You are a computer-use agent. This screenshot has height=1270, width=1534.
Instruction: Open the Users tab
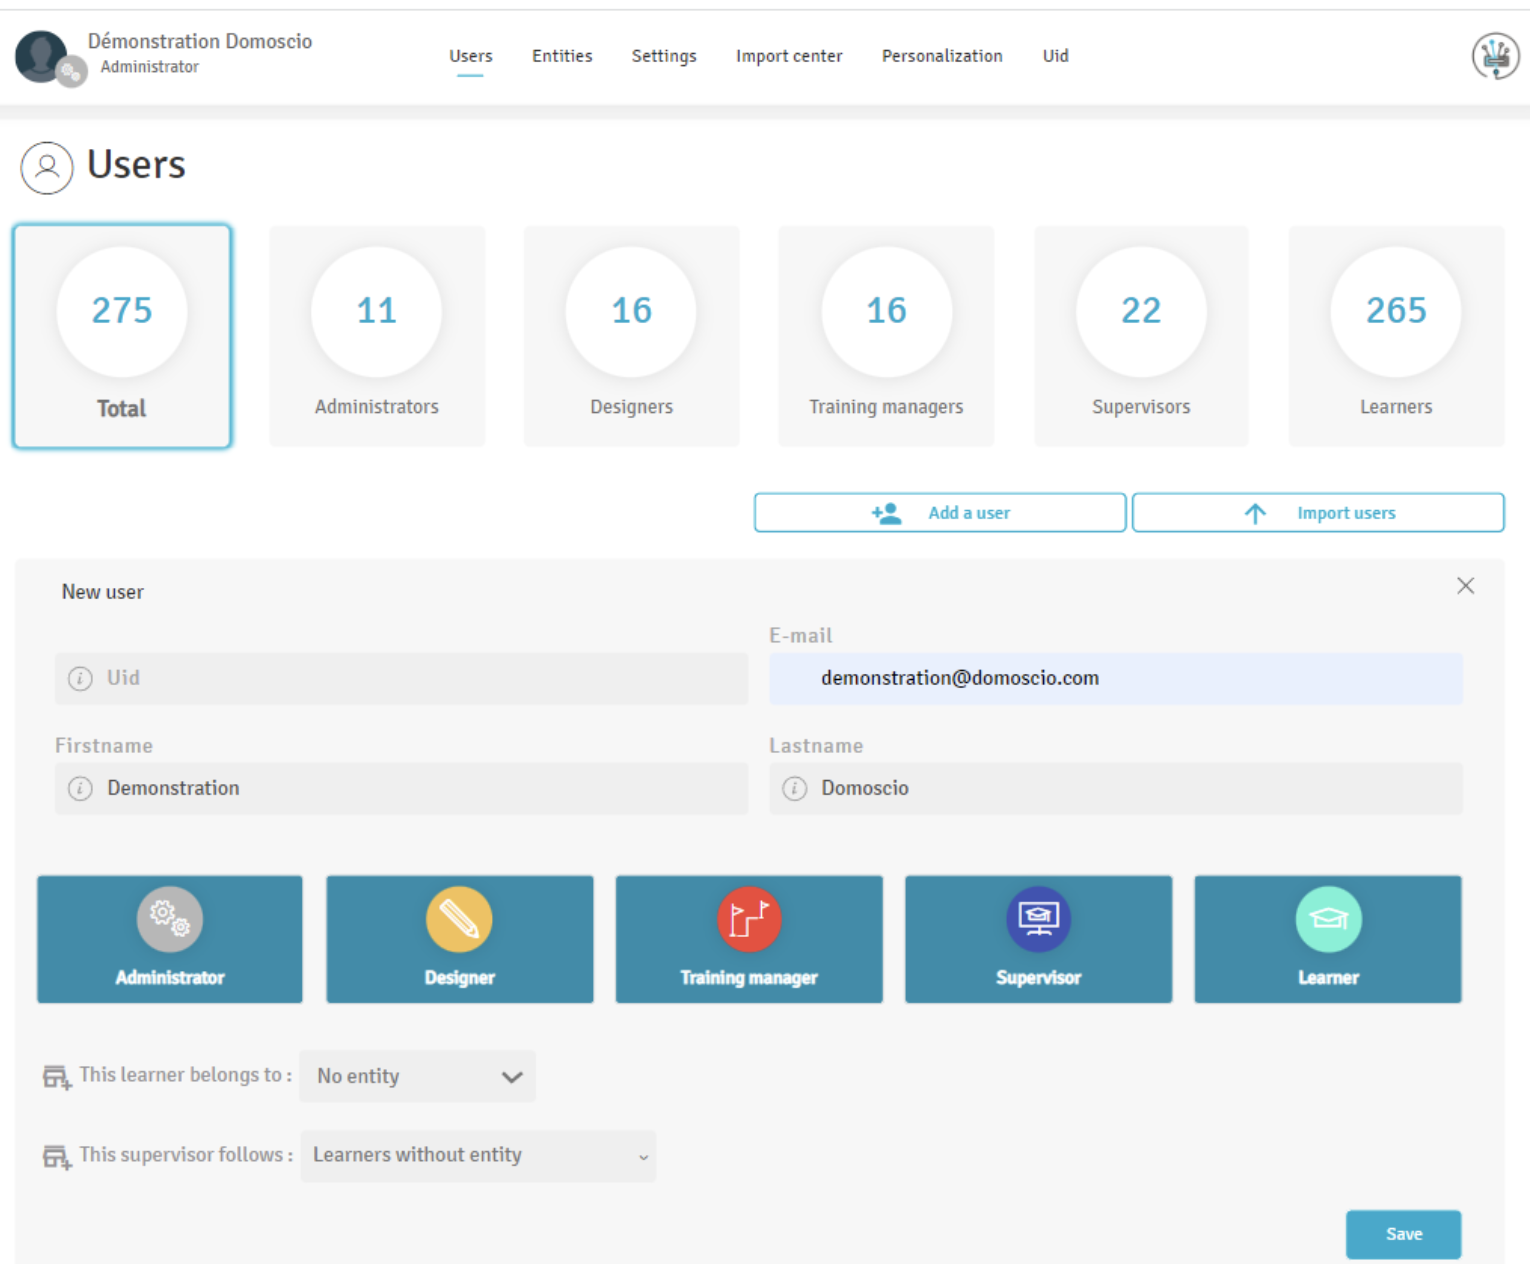point(472,56)
